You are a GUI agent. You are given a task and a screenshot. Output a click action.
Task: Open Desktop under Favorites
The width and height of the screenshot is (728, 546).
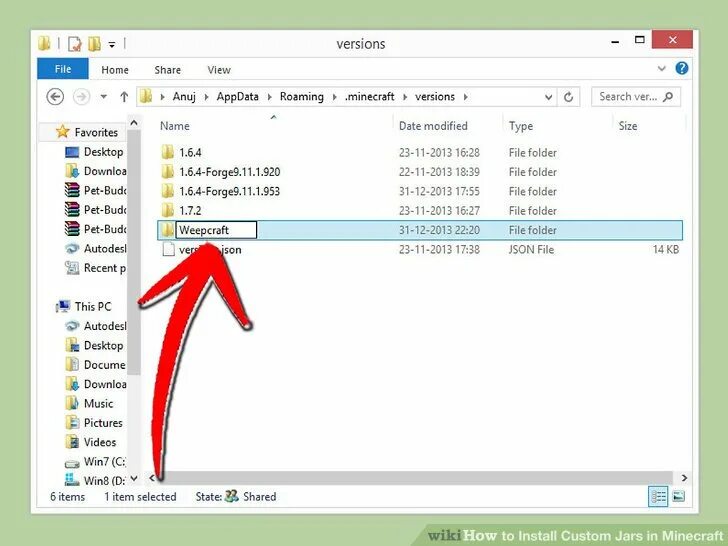tap(103, 152)
